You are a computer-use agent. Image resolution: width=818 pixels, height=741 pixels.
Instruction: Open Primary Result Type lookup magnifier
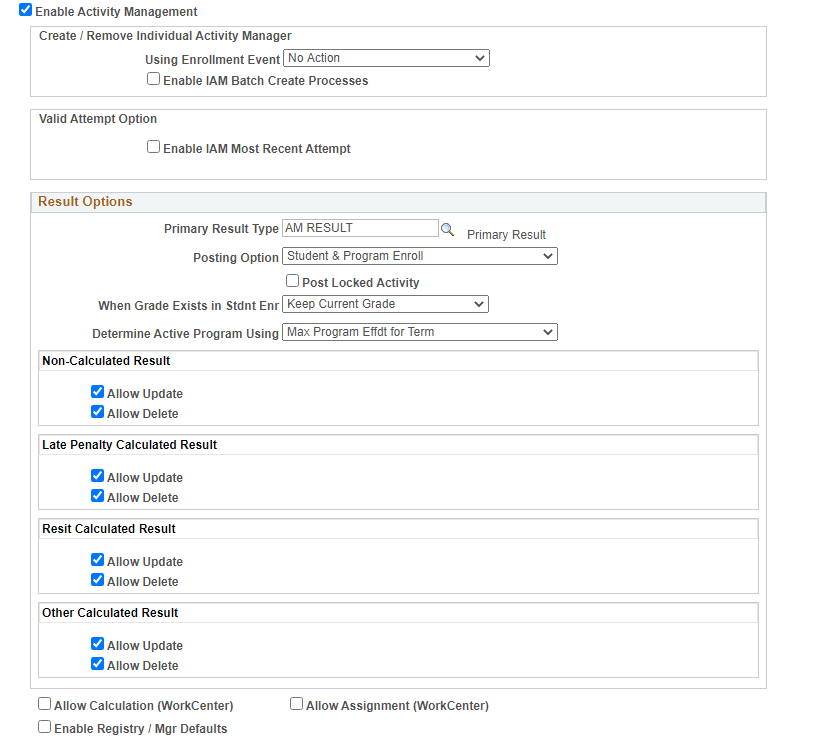point(447,230)
